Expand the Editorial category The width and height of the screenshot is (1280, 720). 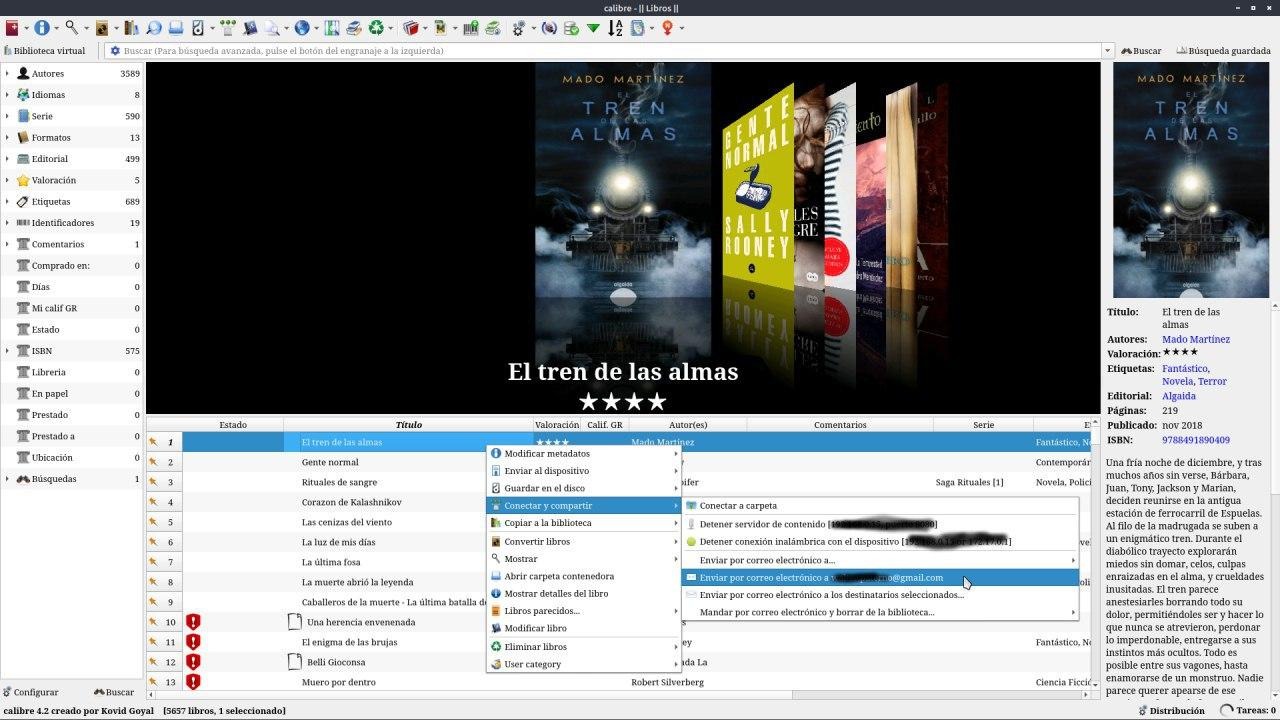(7, 159)
